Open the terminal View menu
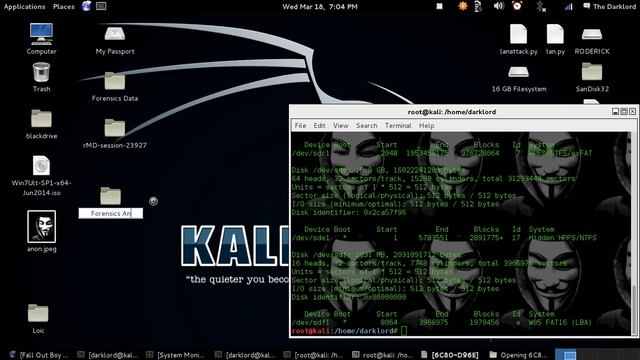Image resolution: width=640 pixels, height=360 pixels. pyautogui.click(x=340, y=126)
